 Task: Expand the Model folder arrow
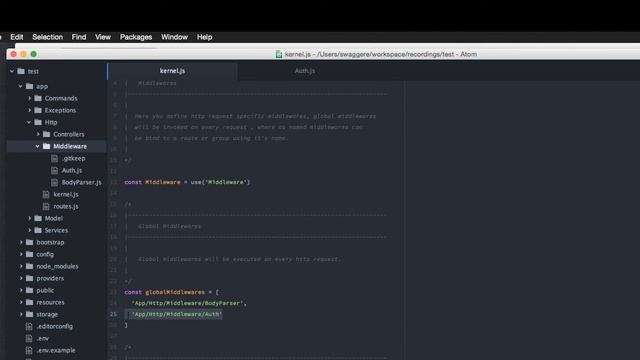(29, 218)
